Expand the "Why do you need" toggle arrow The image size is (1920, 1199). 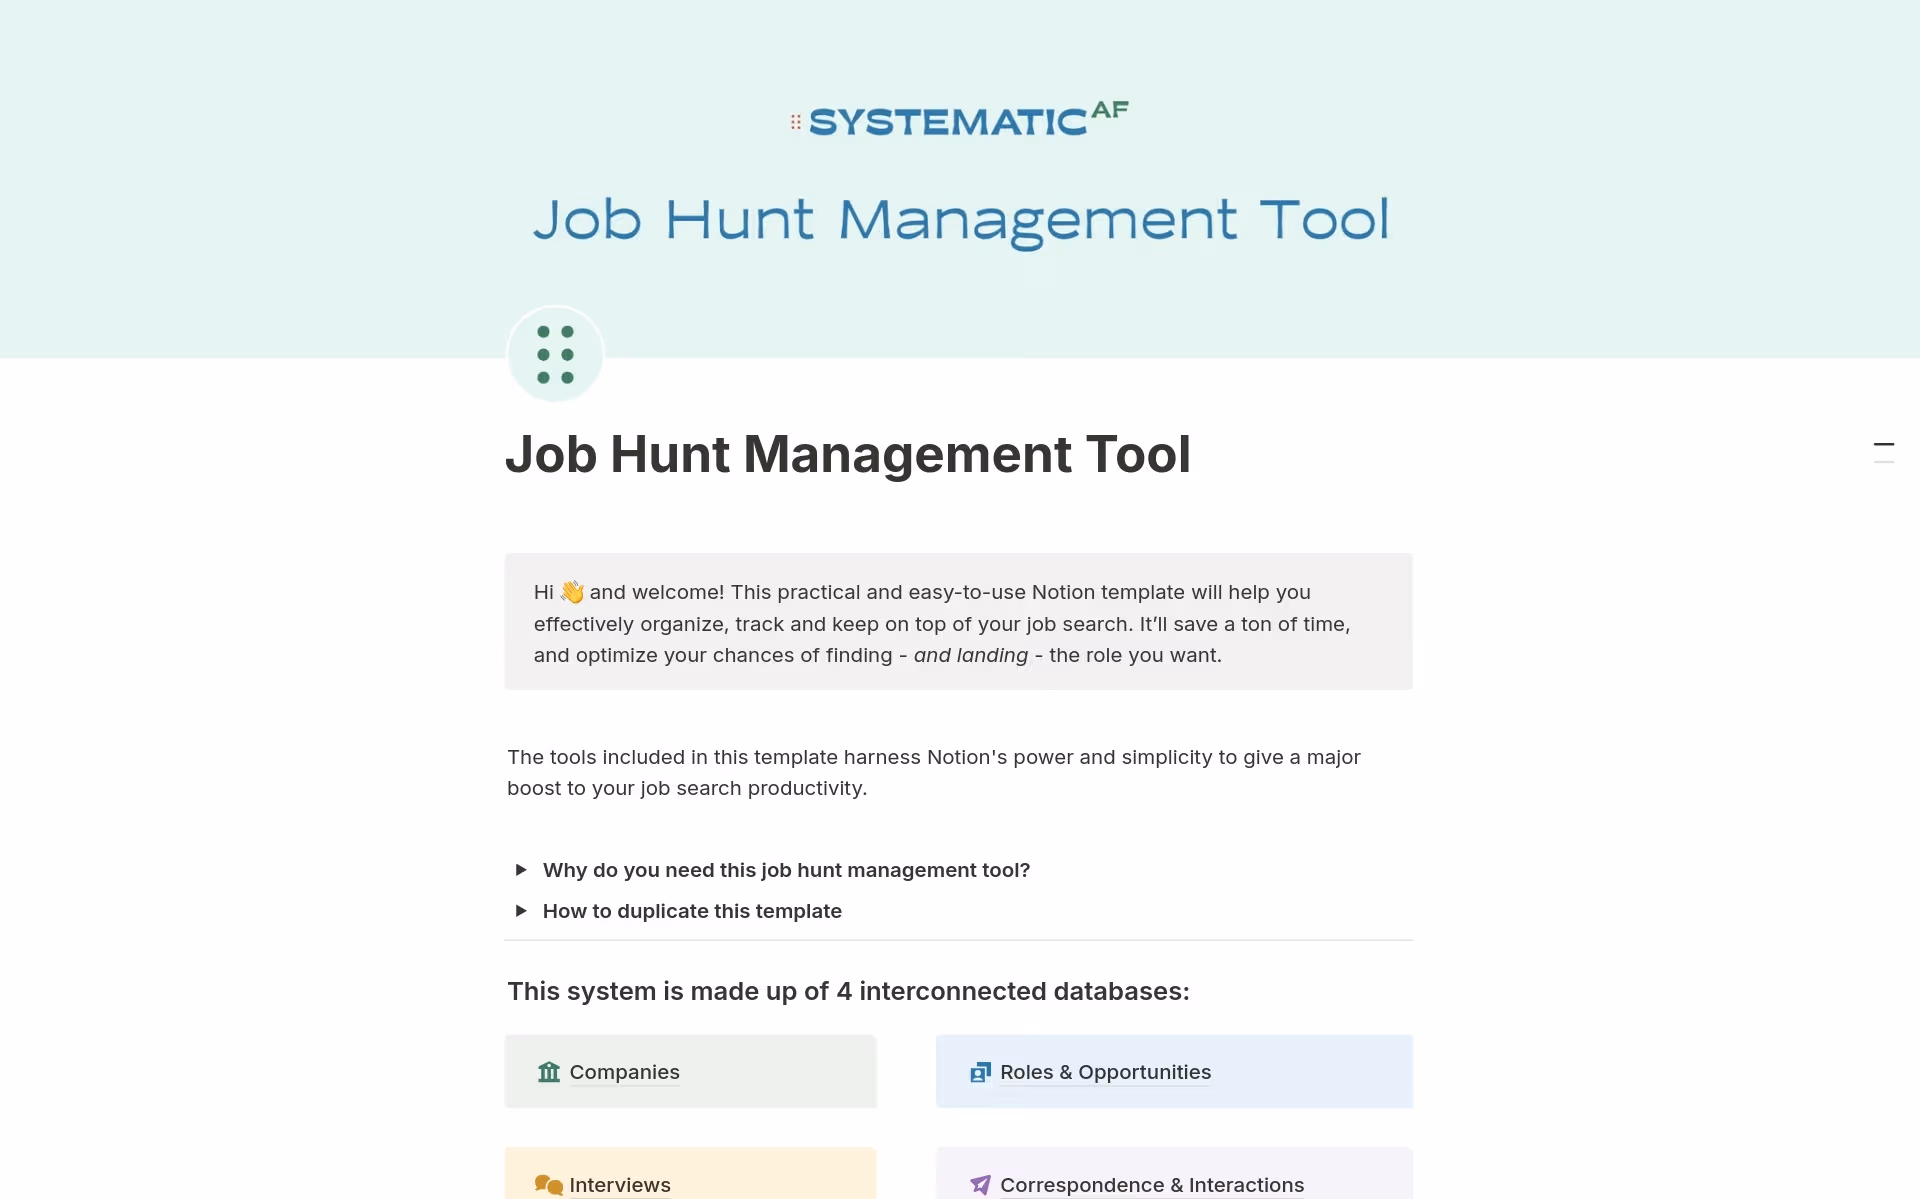pyautogui.click(x=521, y=870)
